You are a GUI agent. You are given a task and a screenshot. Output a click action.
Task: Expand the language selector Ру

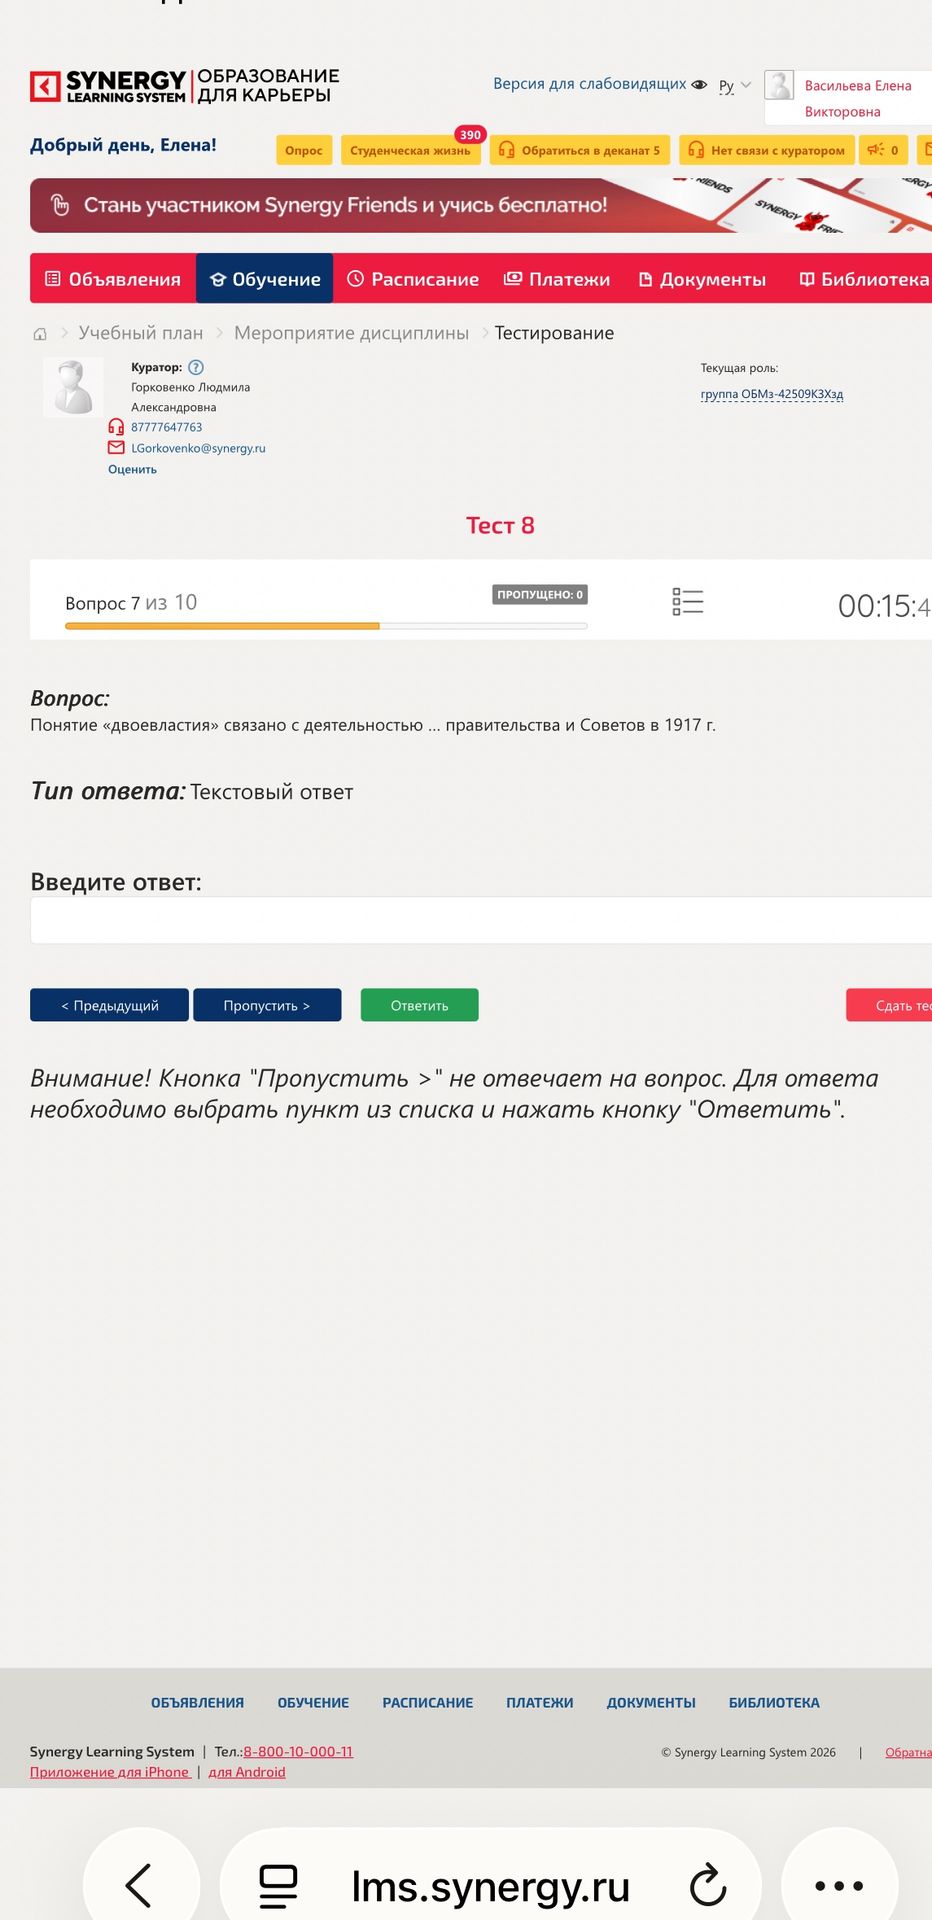735,86
